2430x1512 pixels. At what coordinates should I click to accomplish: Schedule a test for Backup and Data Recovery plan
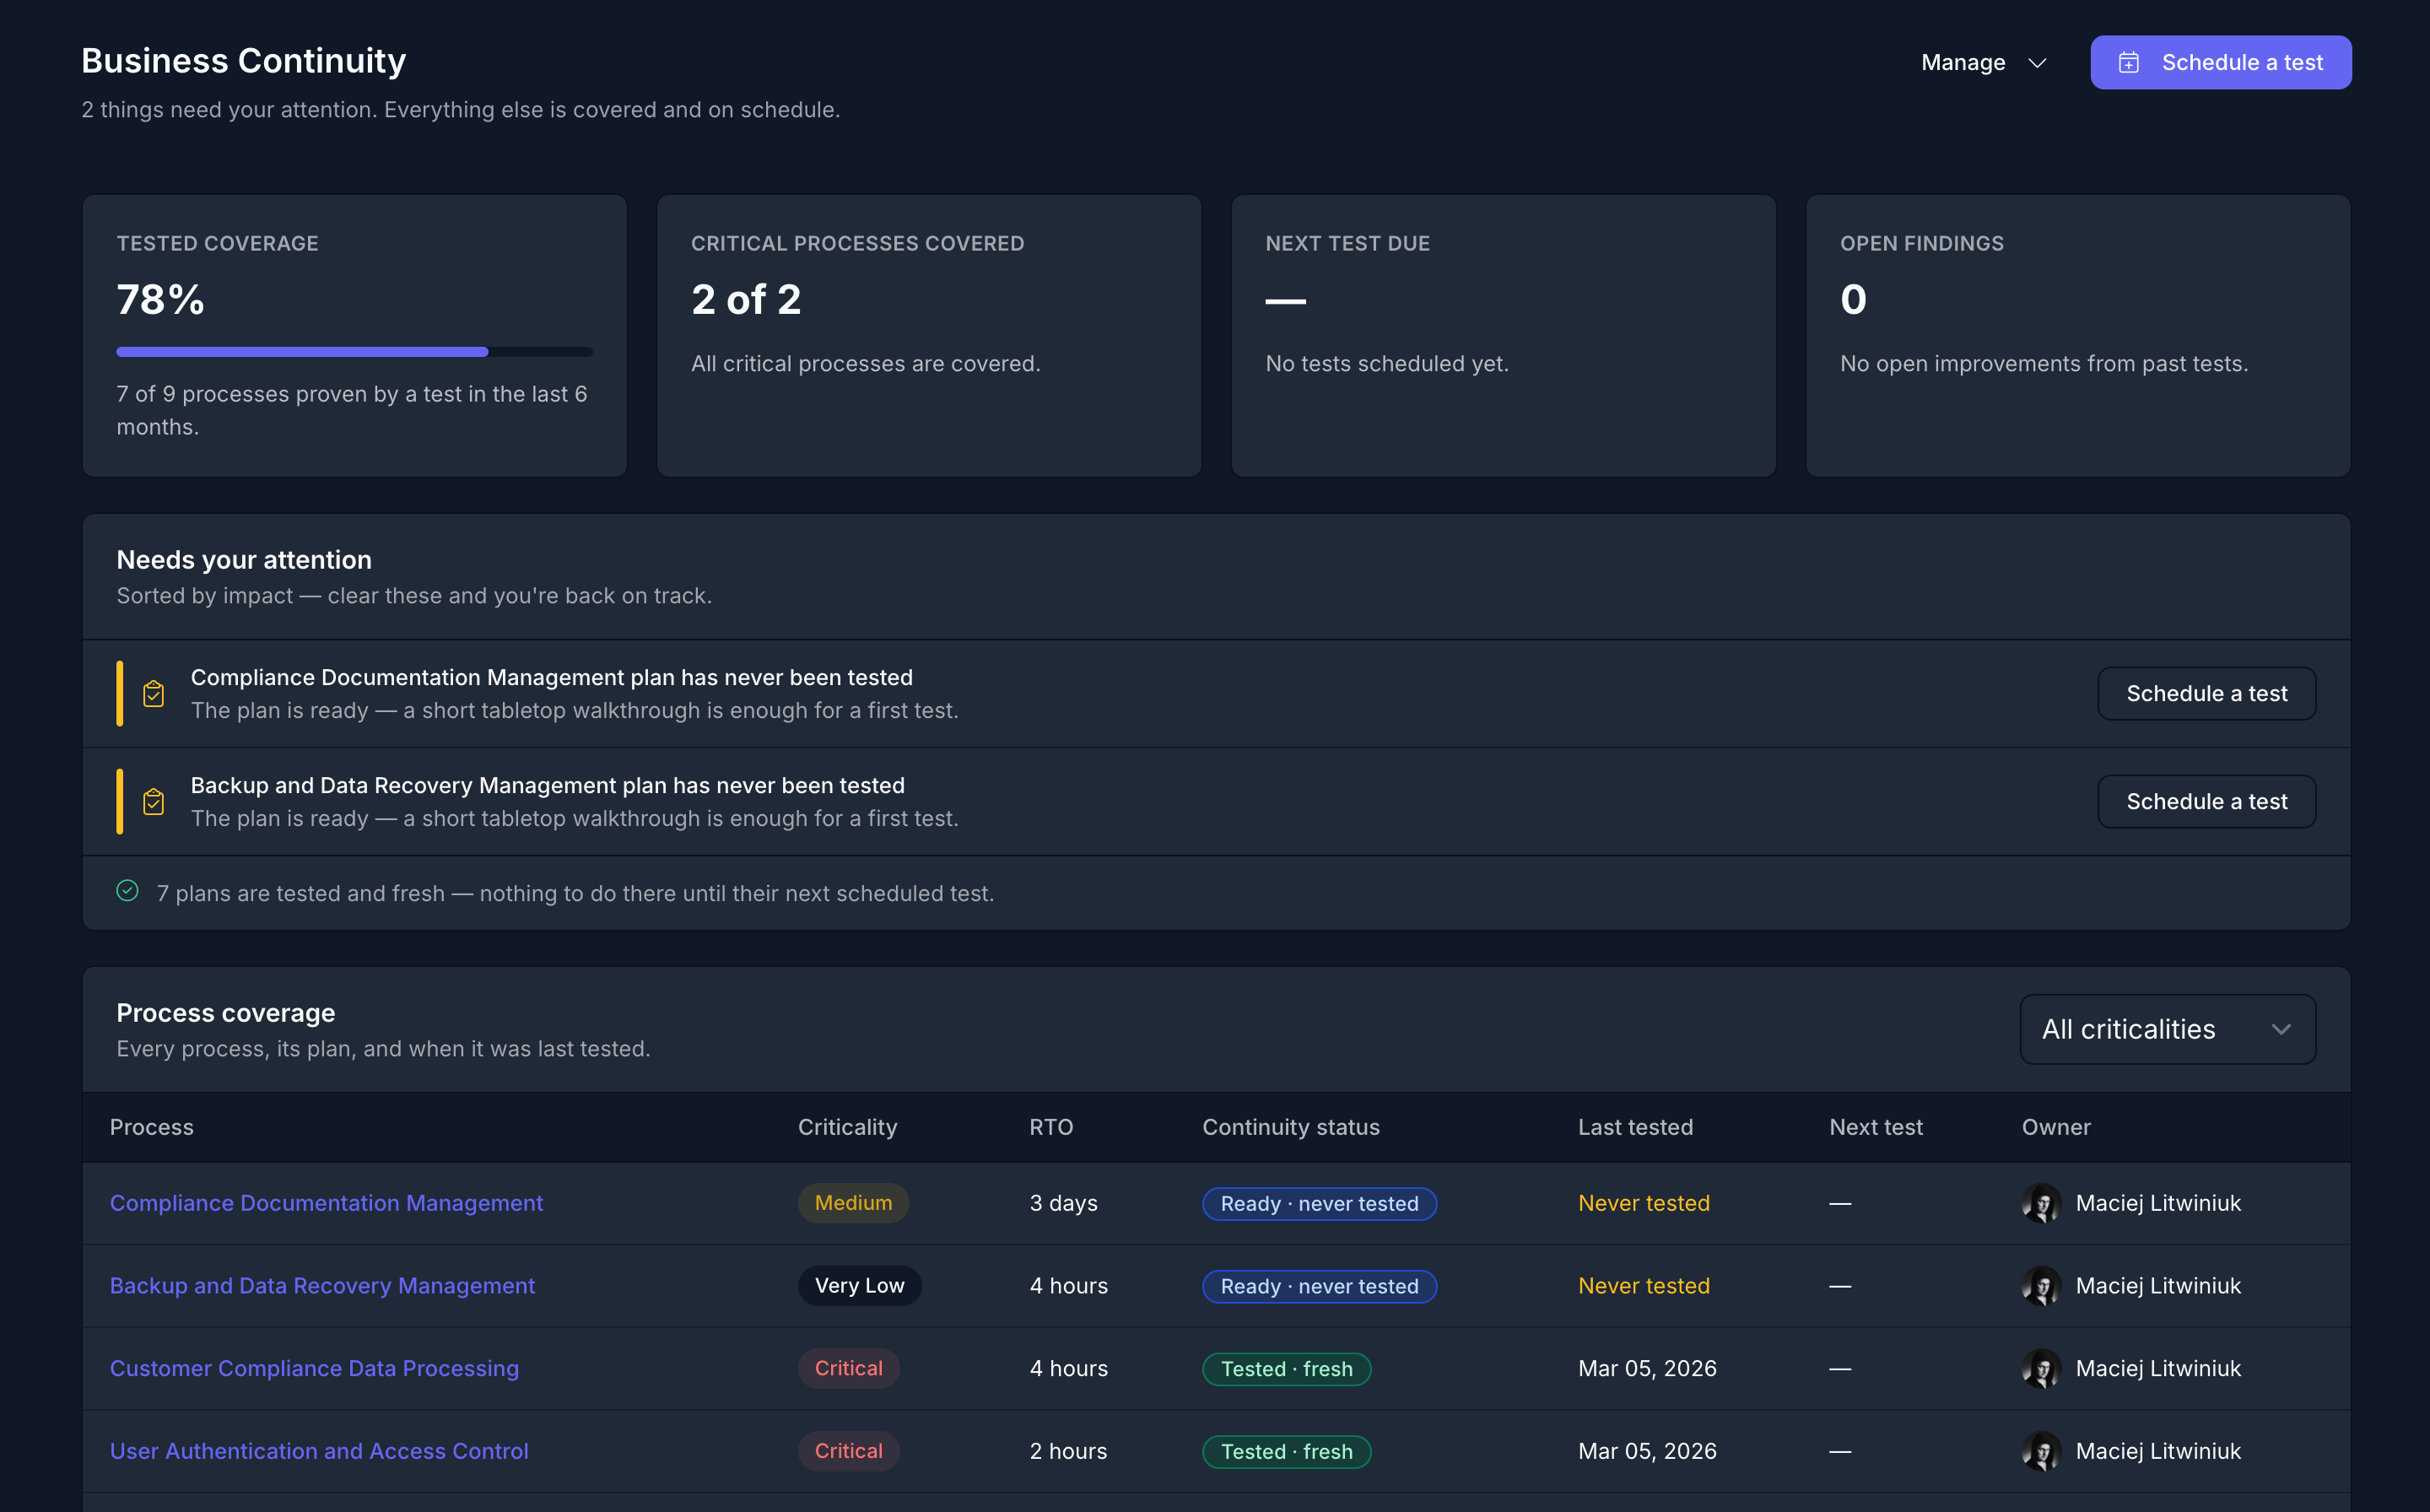(2206, 801)
